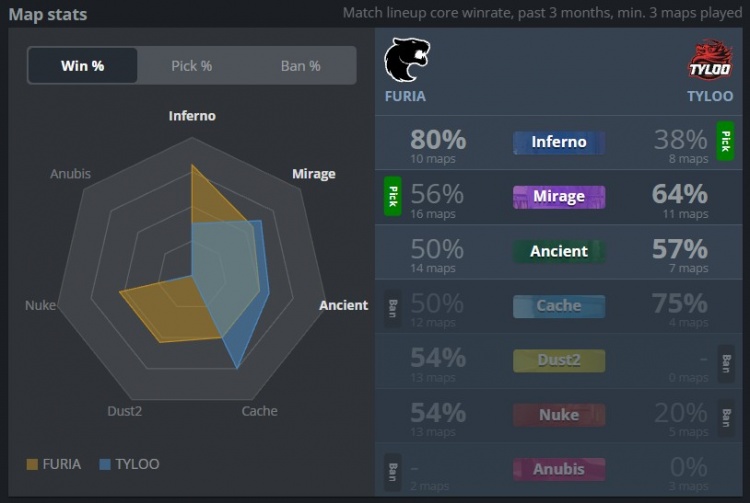Viewport: 750px width, 503px height.
Task: Click the Inferno axis label on radar chart
Action: [x=192, y=116]
